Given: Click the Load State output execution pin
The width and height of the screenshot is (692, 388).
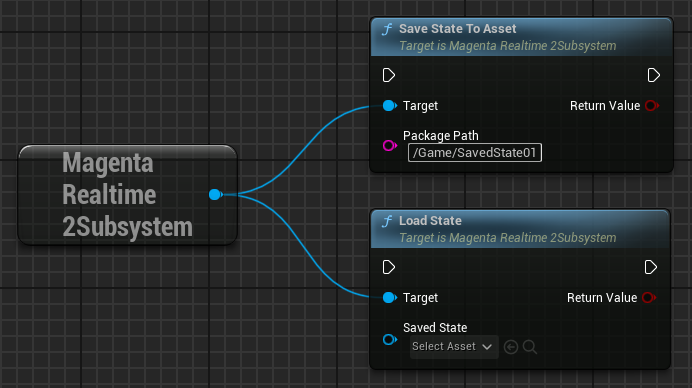Looking at the screenshot, I should pos(651,267).
